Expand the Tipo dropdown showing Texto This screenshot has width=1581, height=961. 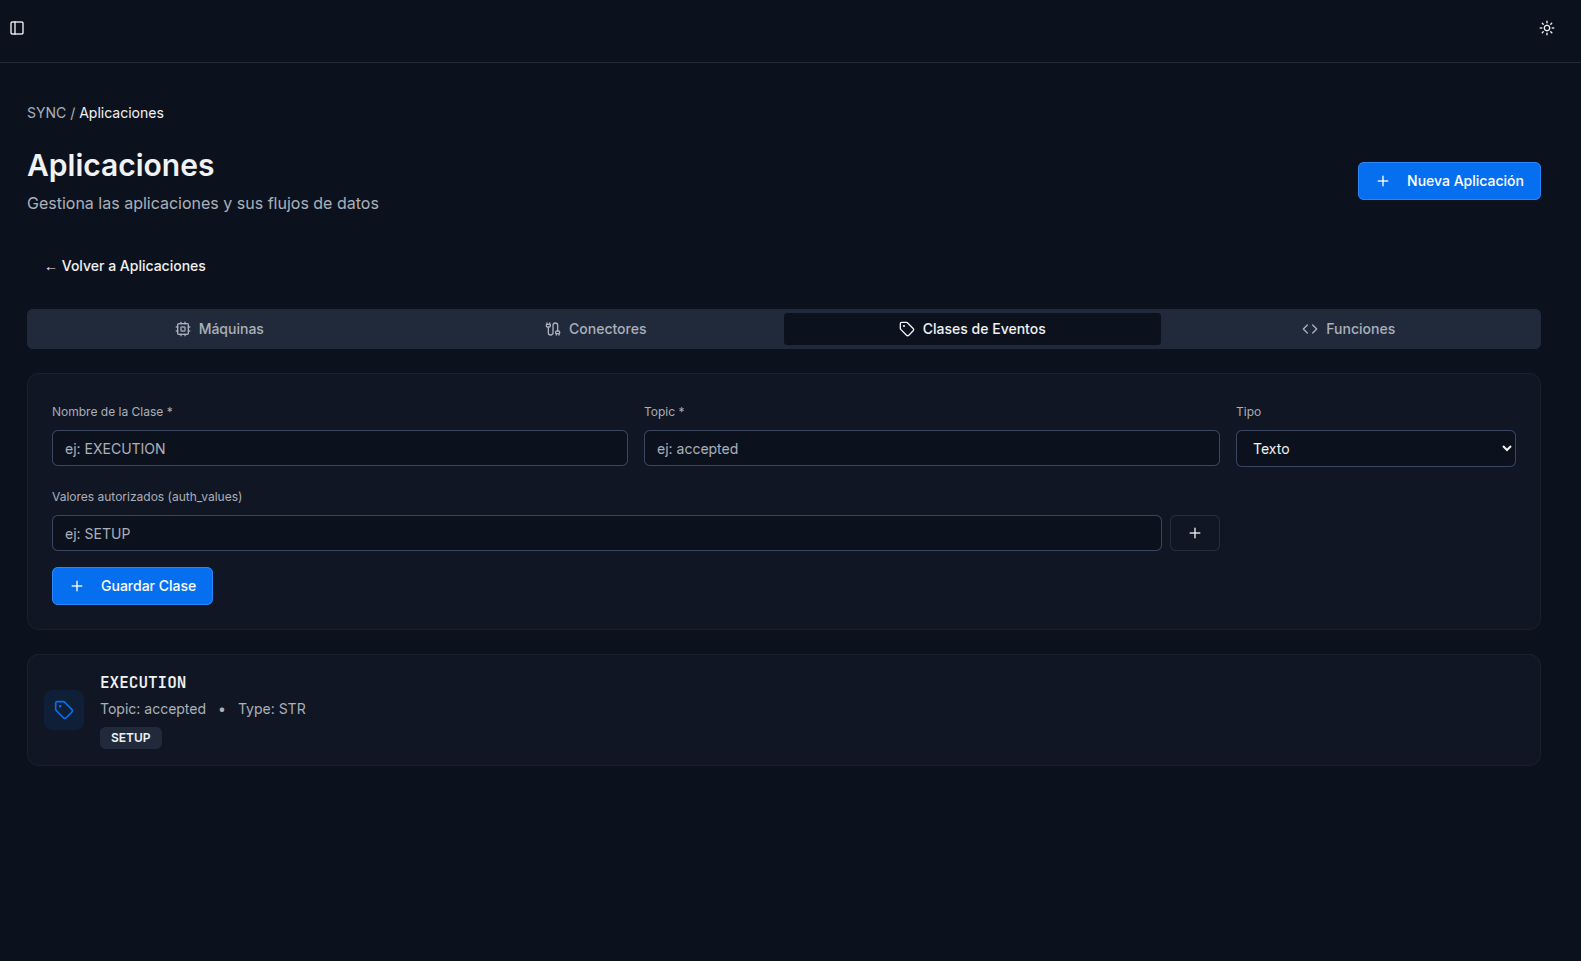point(1375,449)
